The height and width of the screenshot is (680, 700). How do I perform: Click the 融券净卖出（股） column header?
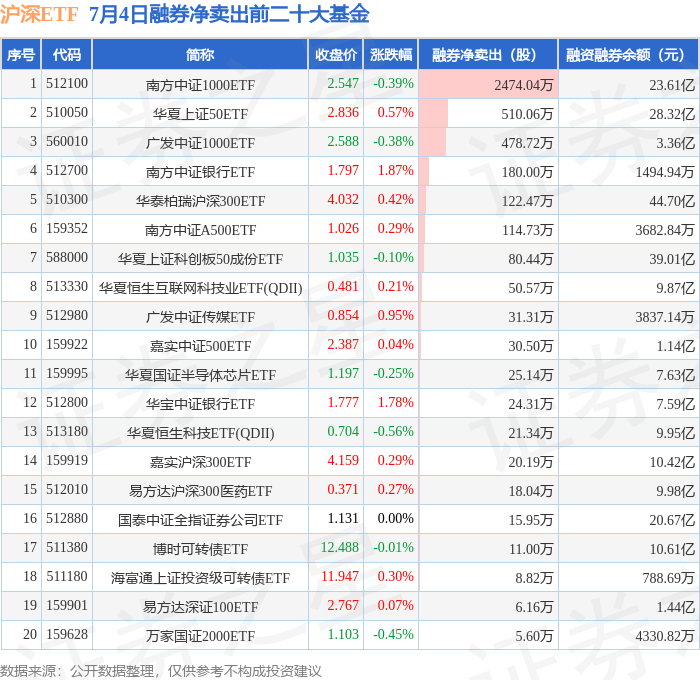tap(488, 54)
